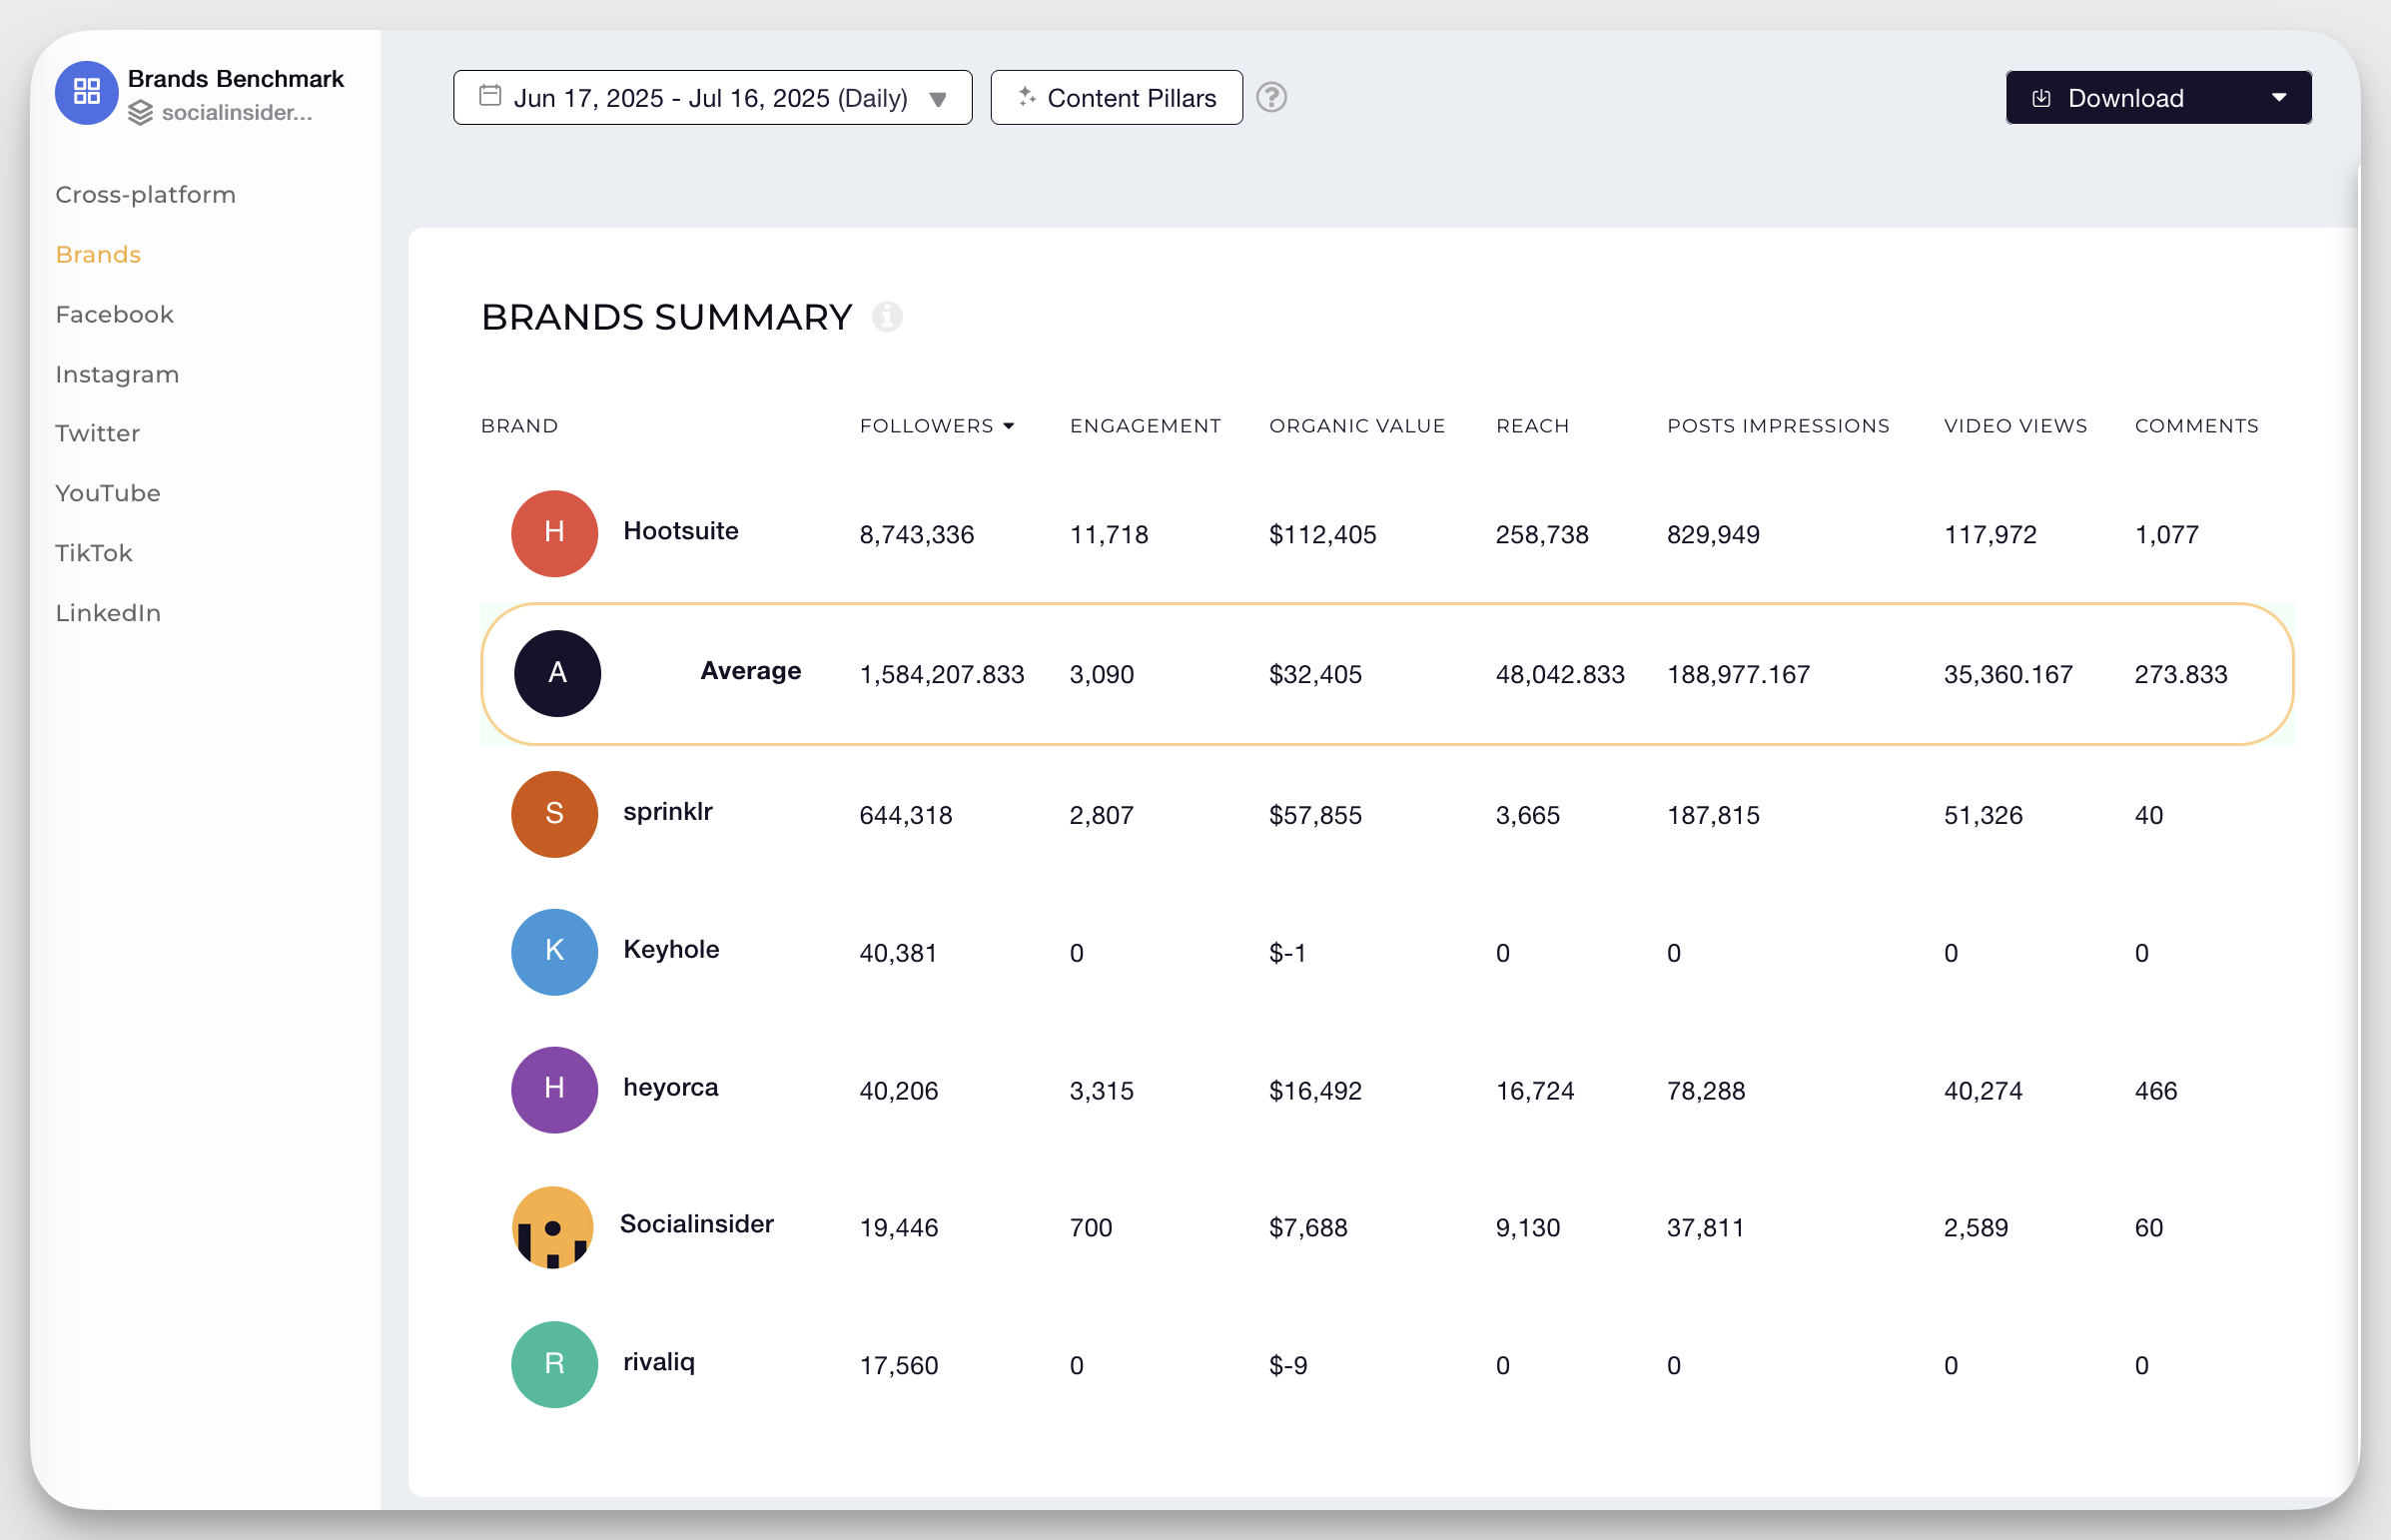The width and height of the screenshot is (2391, 1540).
Task: Click the download icon on the Download button
Action: click(x=2042, y=98)
